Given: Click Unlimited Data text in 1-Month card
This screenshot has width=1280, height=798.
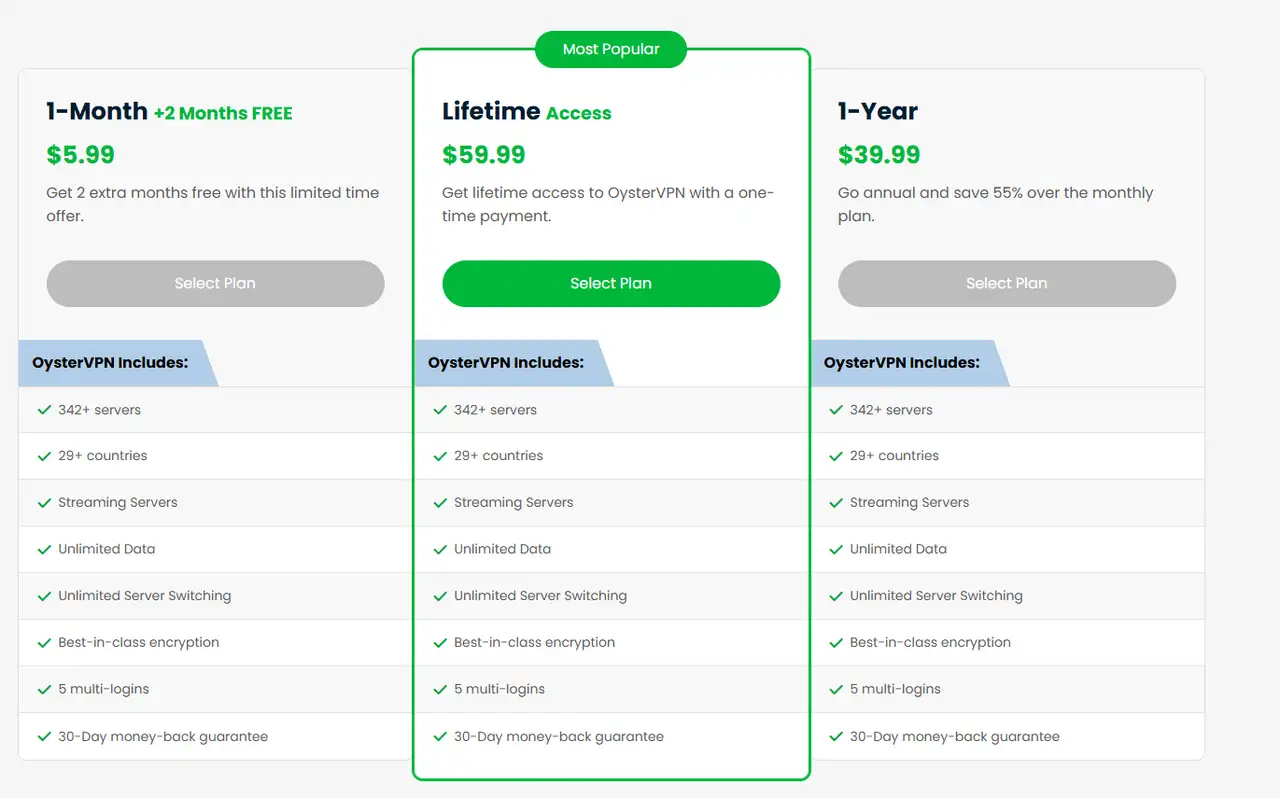Looking at the screenshot, I should (106, 549).
